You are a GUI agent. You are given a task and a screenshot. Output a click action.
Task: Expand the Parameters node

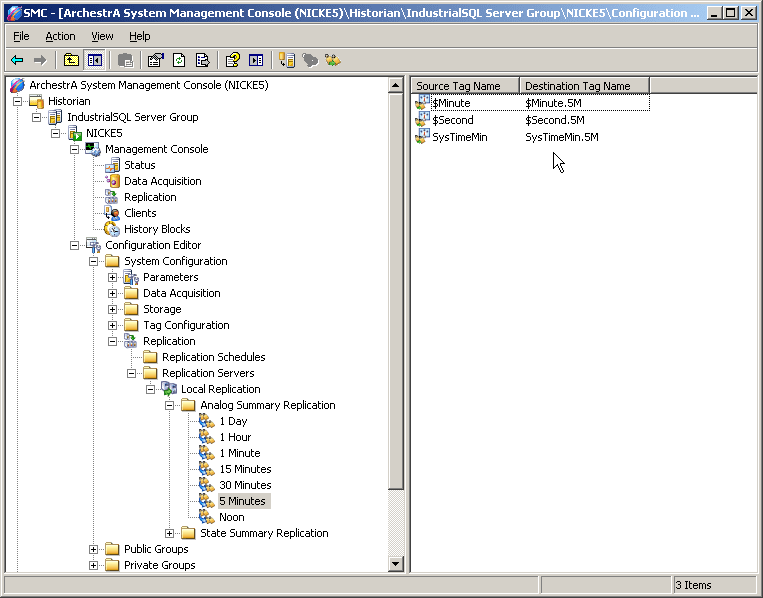click(x=112, y=277)
